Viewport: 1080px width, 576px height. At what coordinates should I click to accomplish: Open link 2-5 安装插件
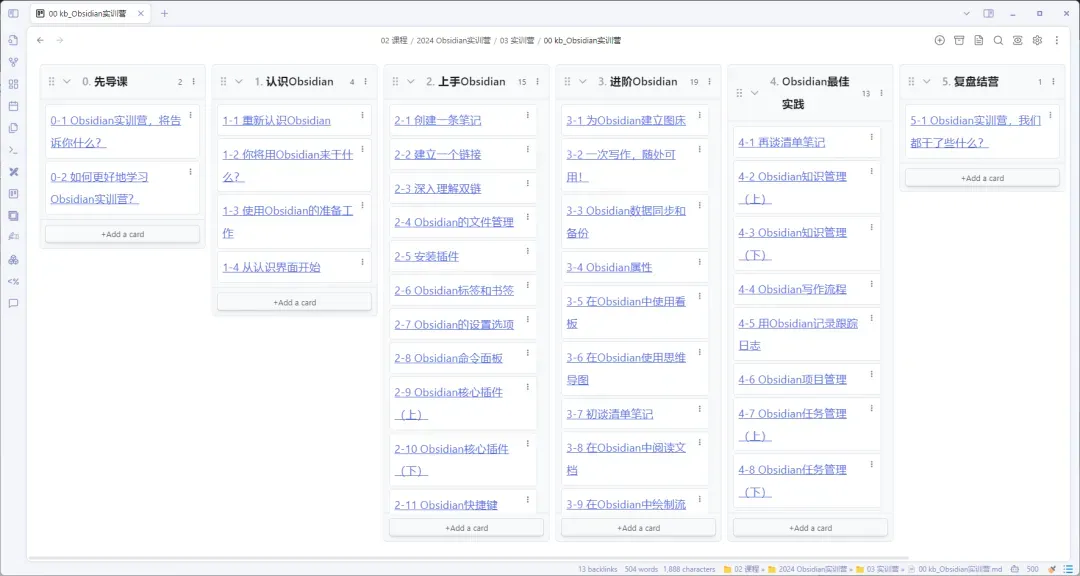click(426, 256)
